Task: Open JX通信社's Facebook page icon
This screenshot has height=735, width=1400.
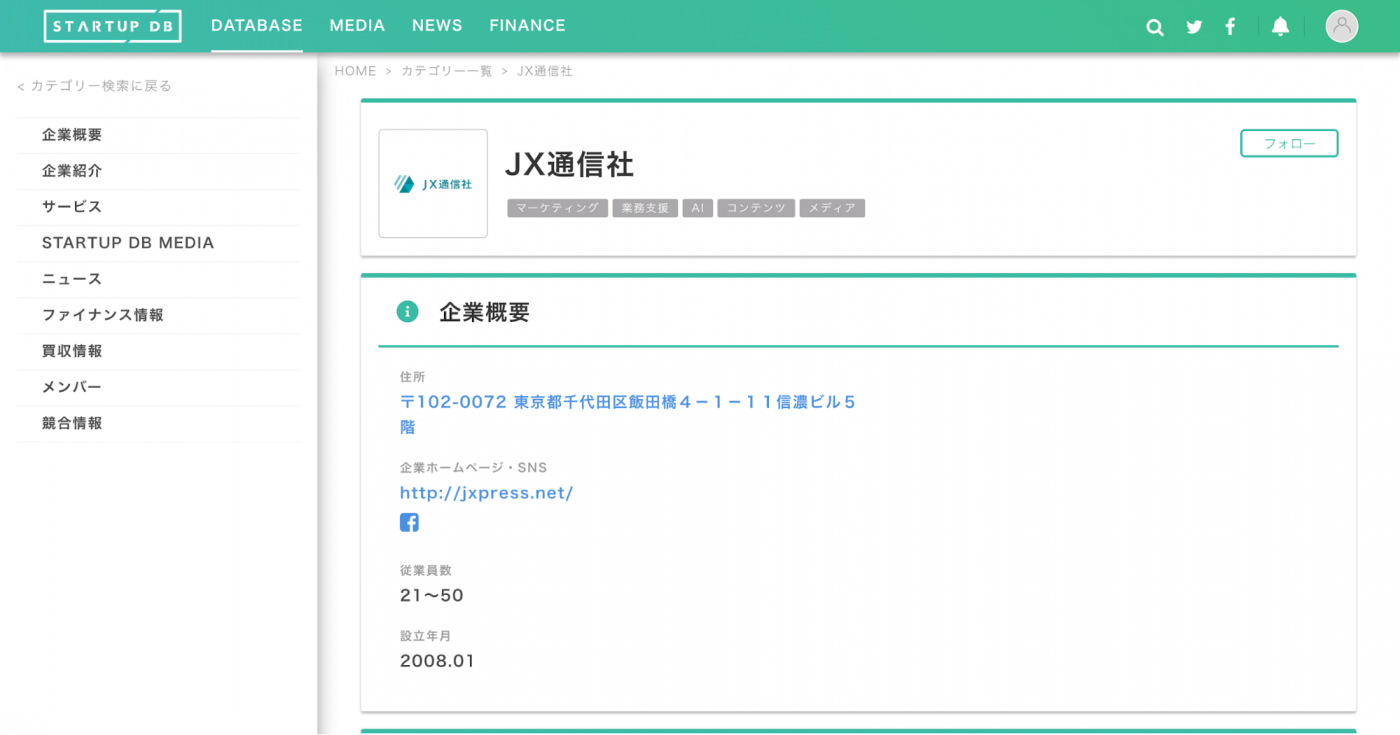Action: pyautogui.click(x=409, y=521)
